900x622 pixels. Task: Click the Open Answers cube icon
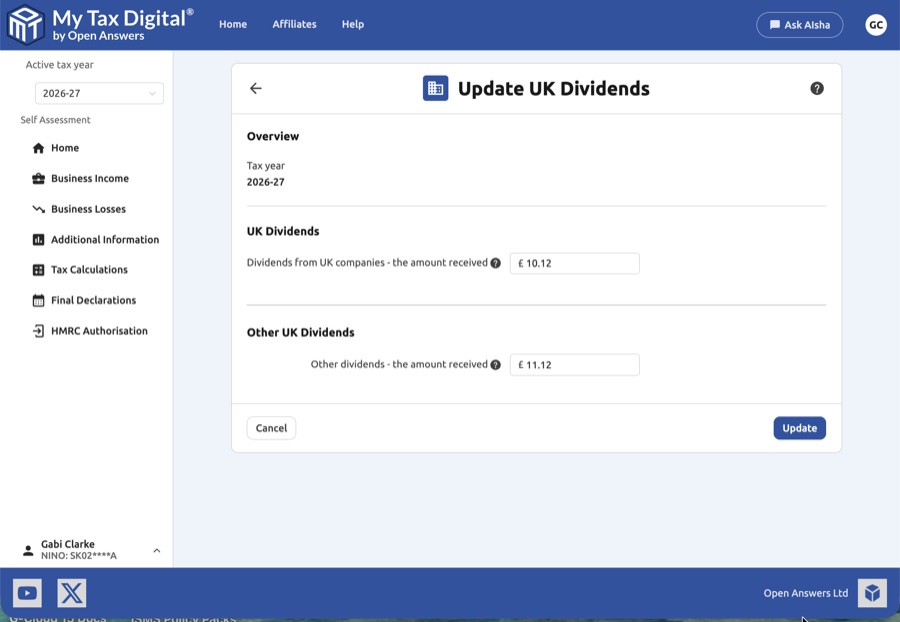(872, 593)
